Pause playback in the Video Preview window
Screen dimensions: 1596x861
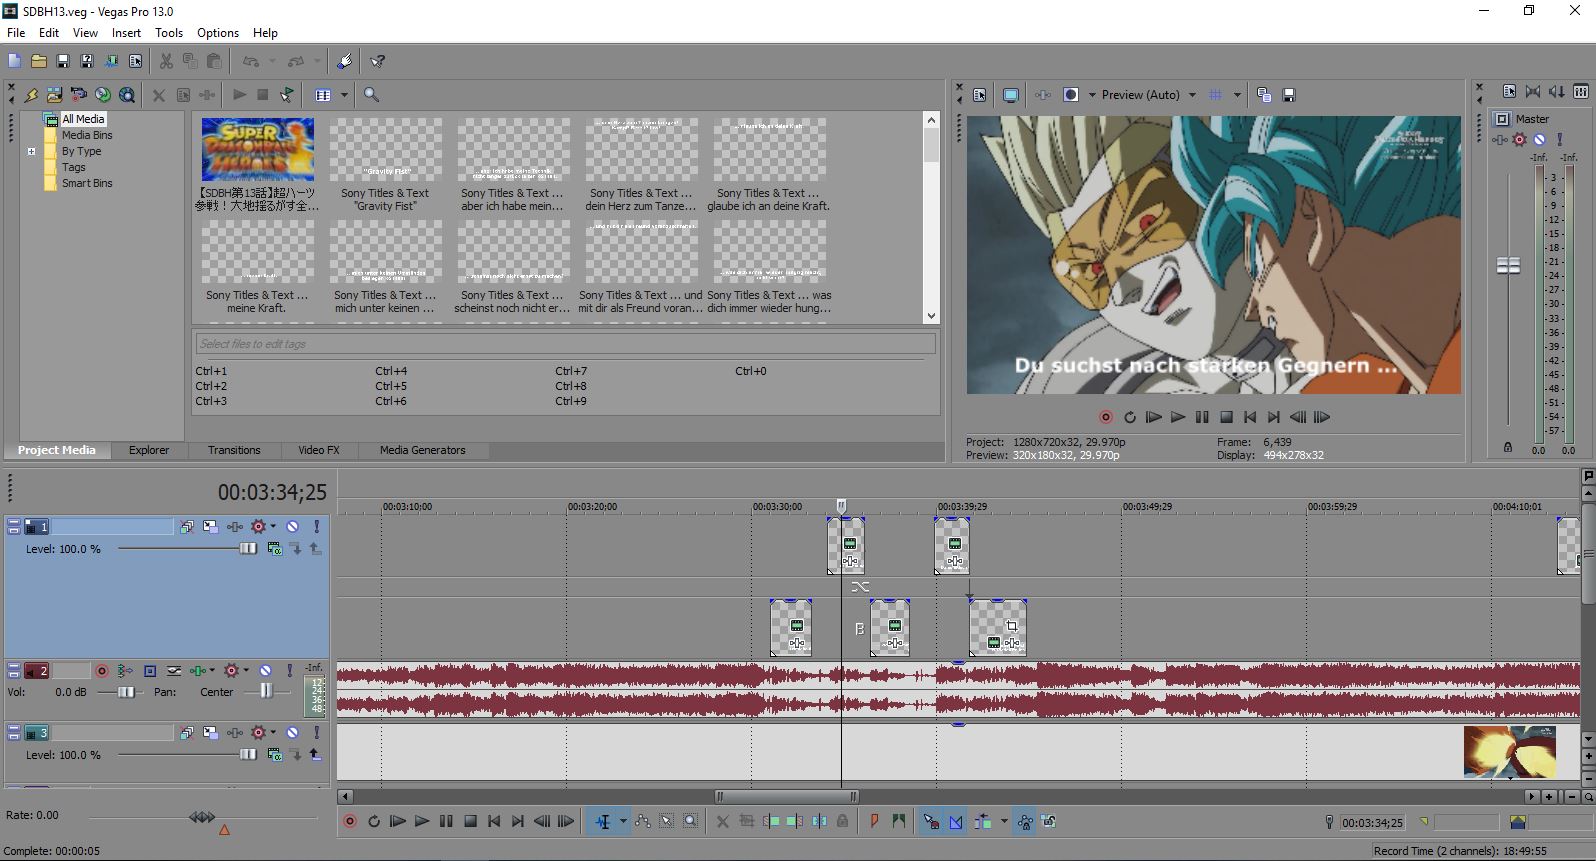[x=1202, y=417]
